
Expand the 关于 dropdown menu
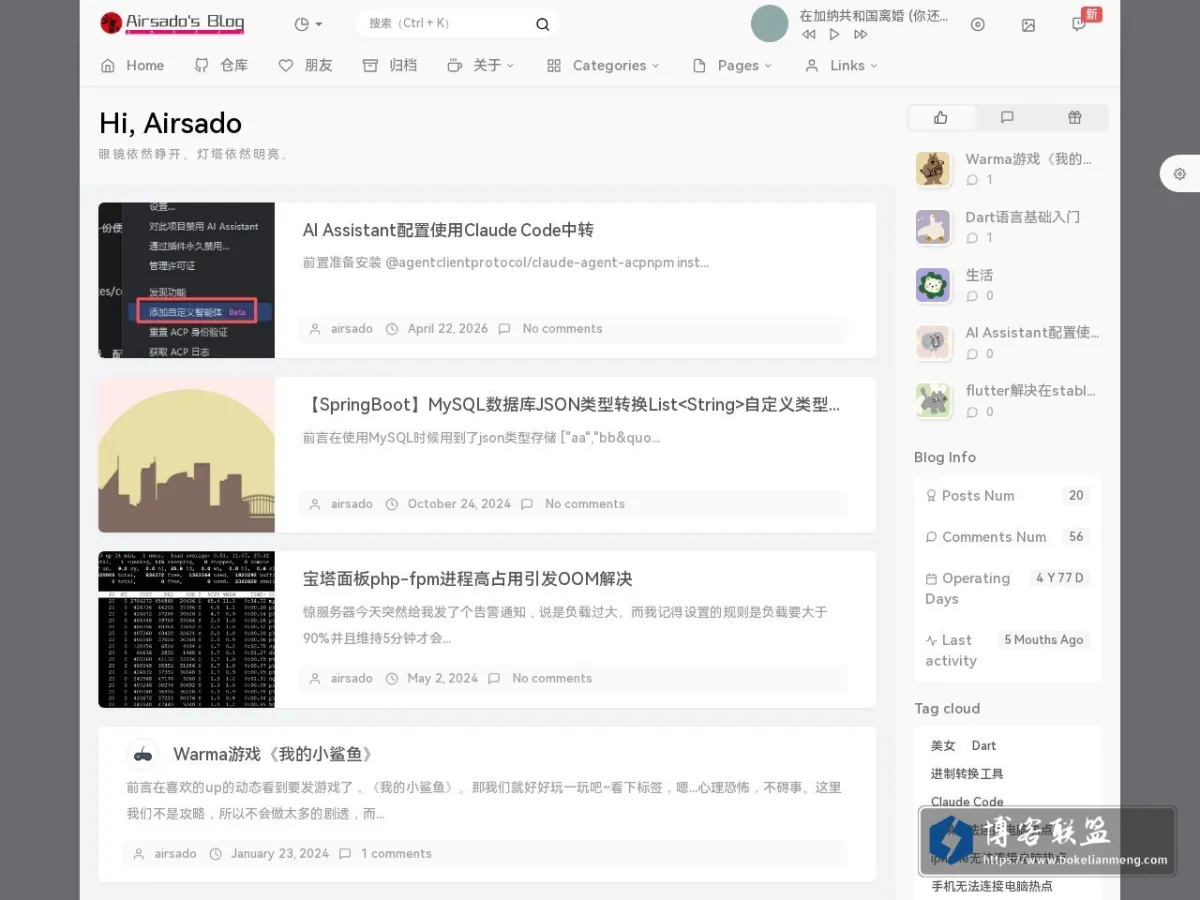pyautogui.click(x=480, y=65)
